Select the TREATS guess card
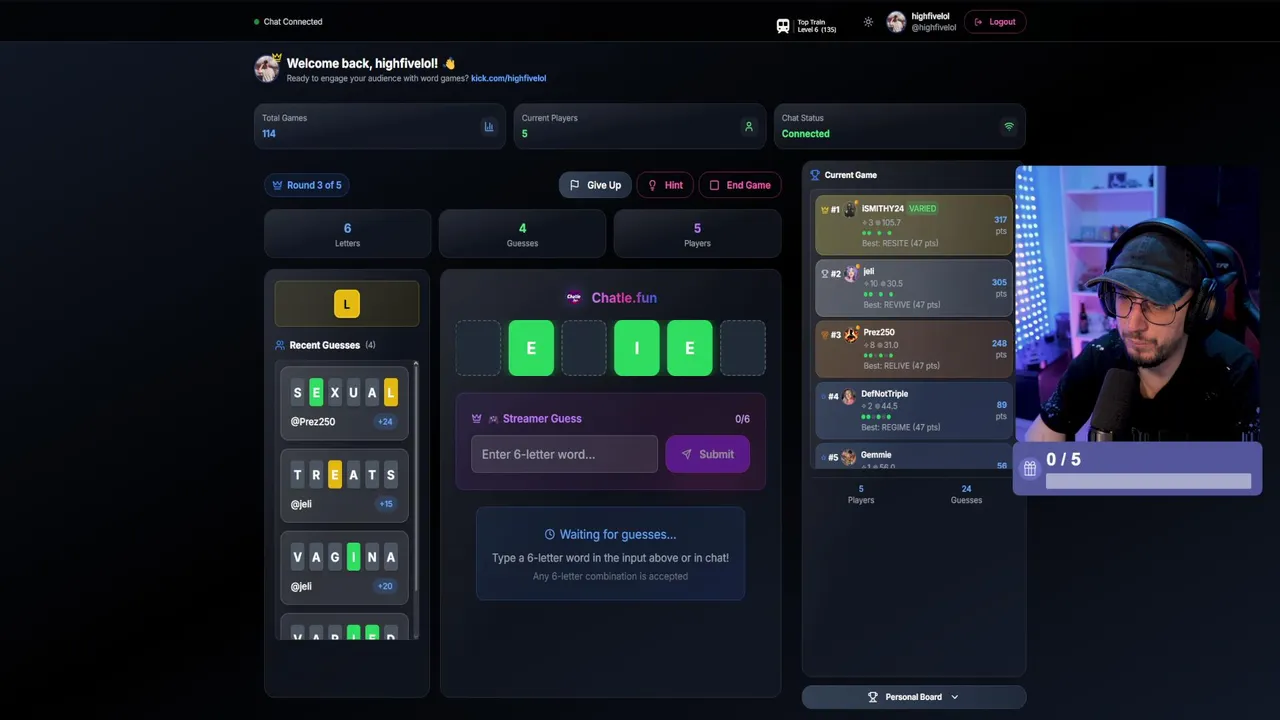This screenshot has height=720, width=1280. pyautogui.click(x=344, y=486)
